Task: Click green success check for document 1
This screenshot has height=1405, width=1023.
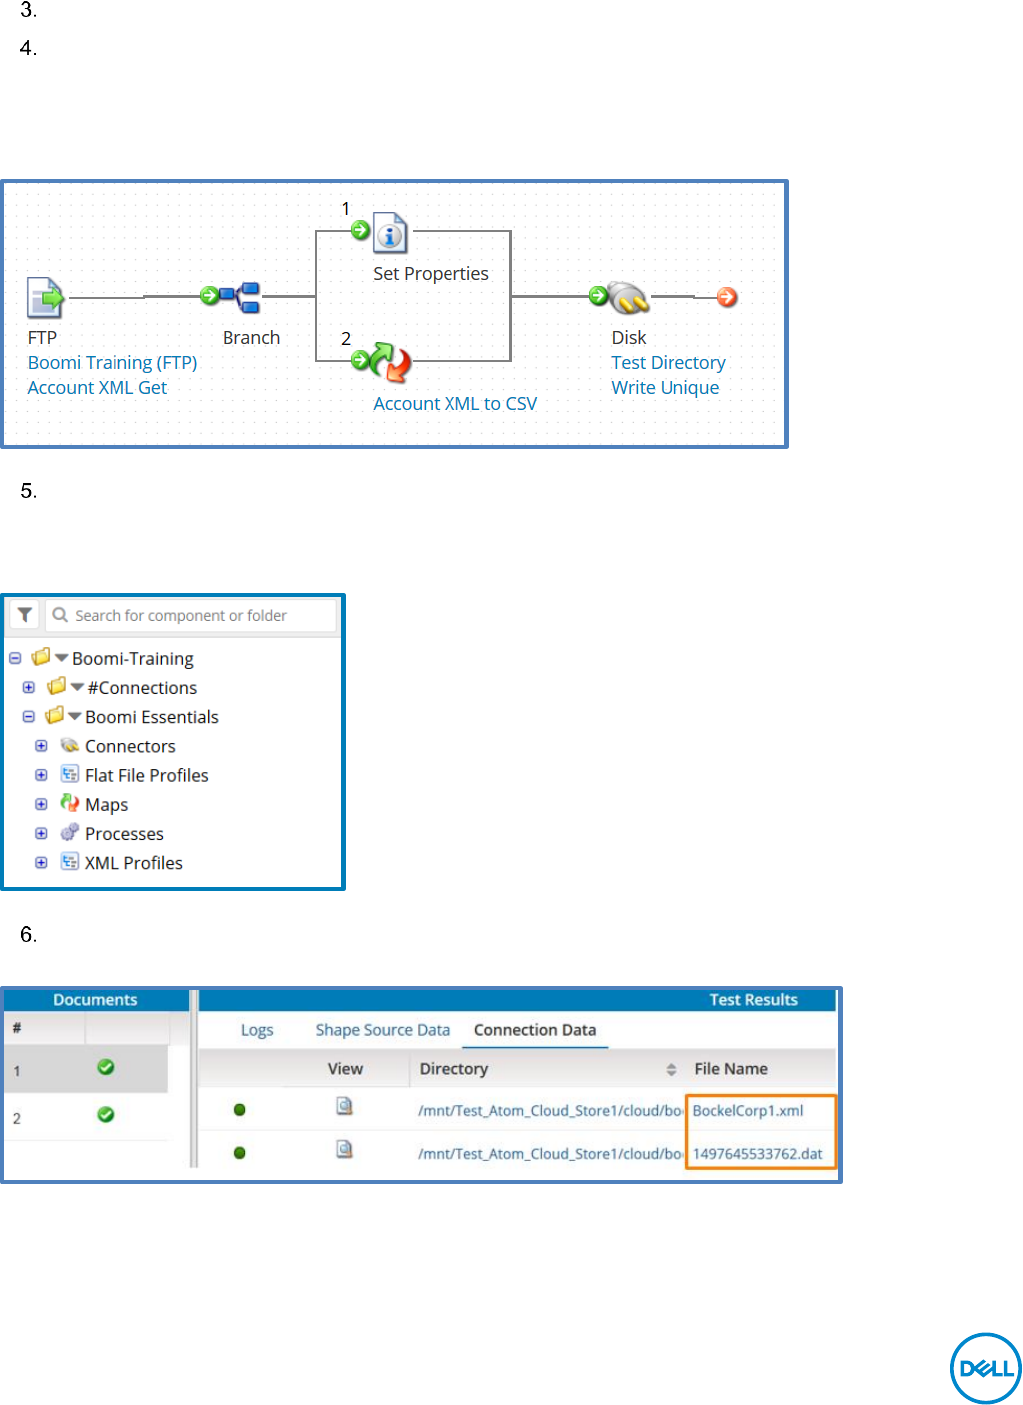Action: coord(105,1067)
